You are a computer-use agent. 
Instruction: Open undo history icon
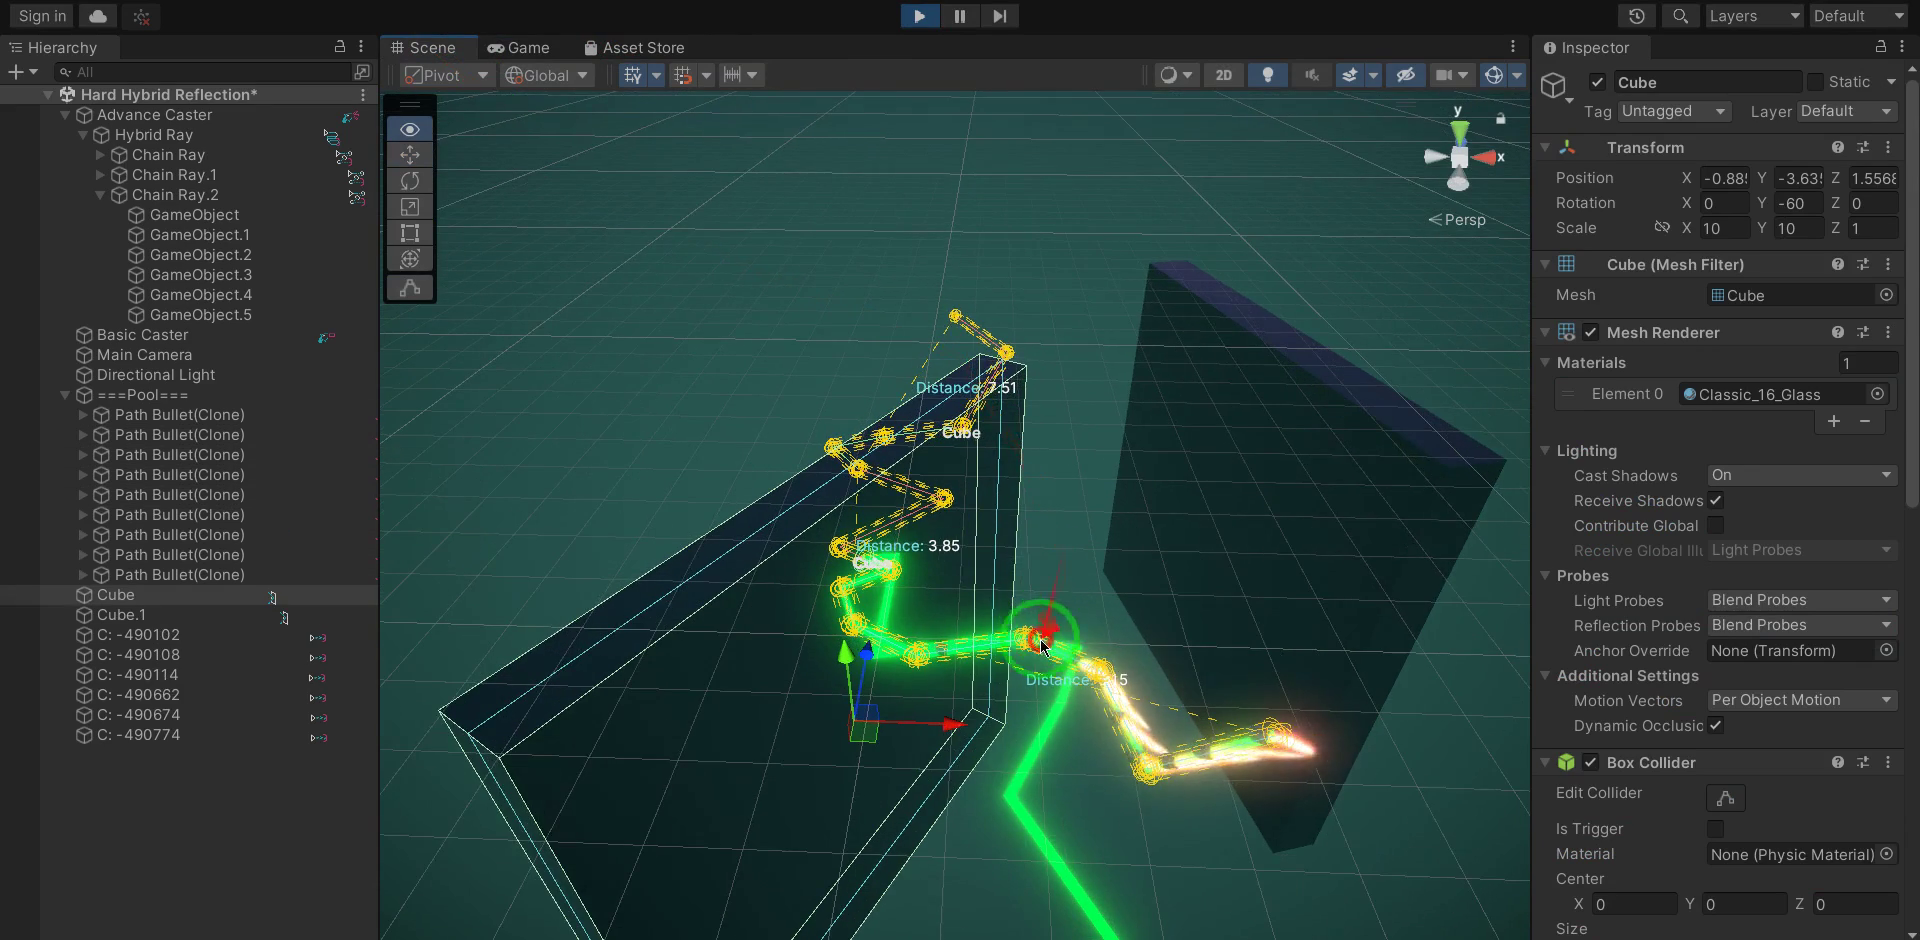pyautogui.click(x=1636, y=16)
